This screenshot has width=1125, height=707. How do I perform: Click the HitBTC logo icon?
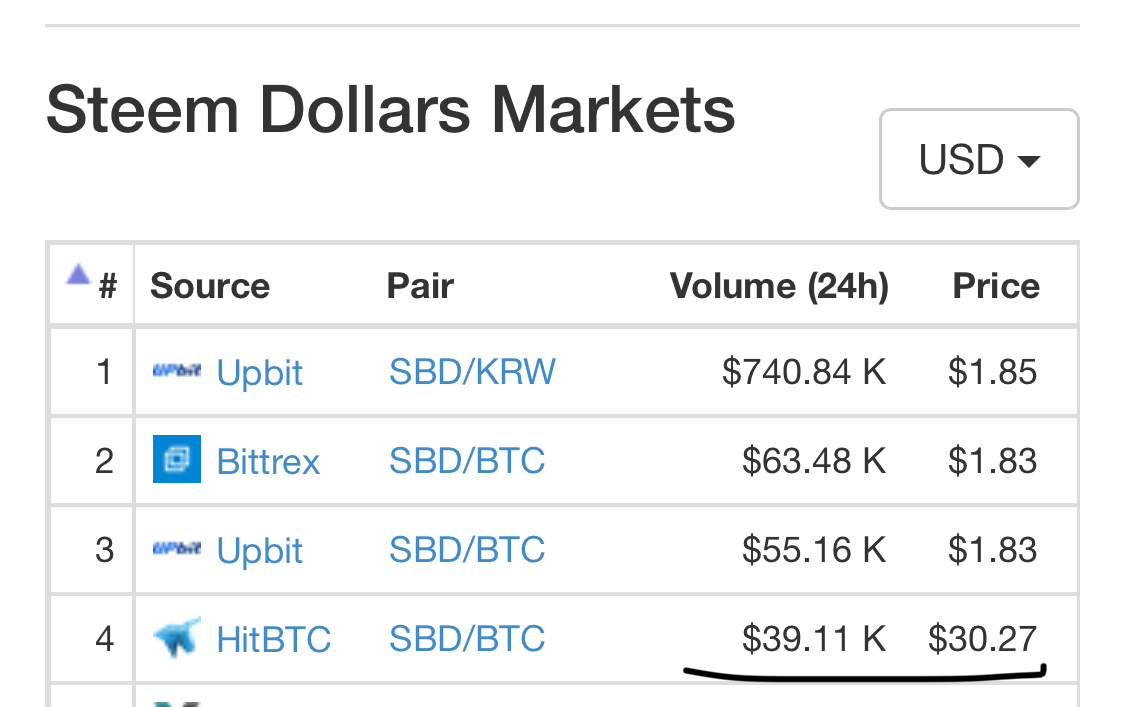coord(176,637)
